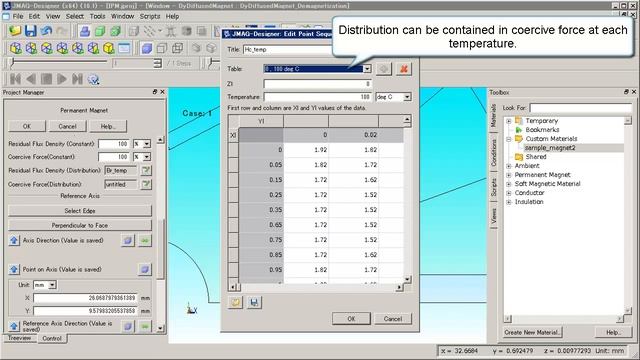Click the blue printer-like toolbar icon
Image resolution: width=640 pixels, height=360 pixels.
click(x=84, y=31)
